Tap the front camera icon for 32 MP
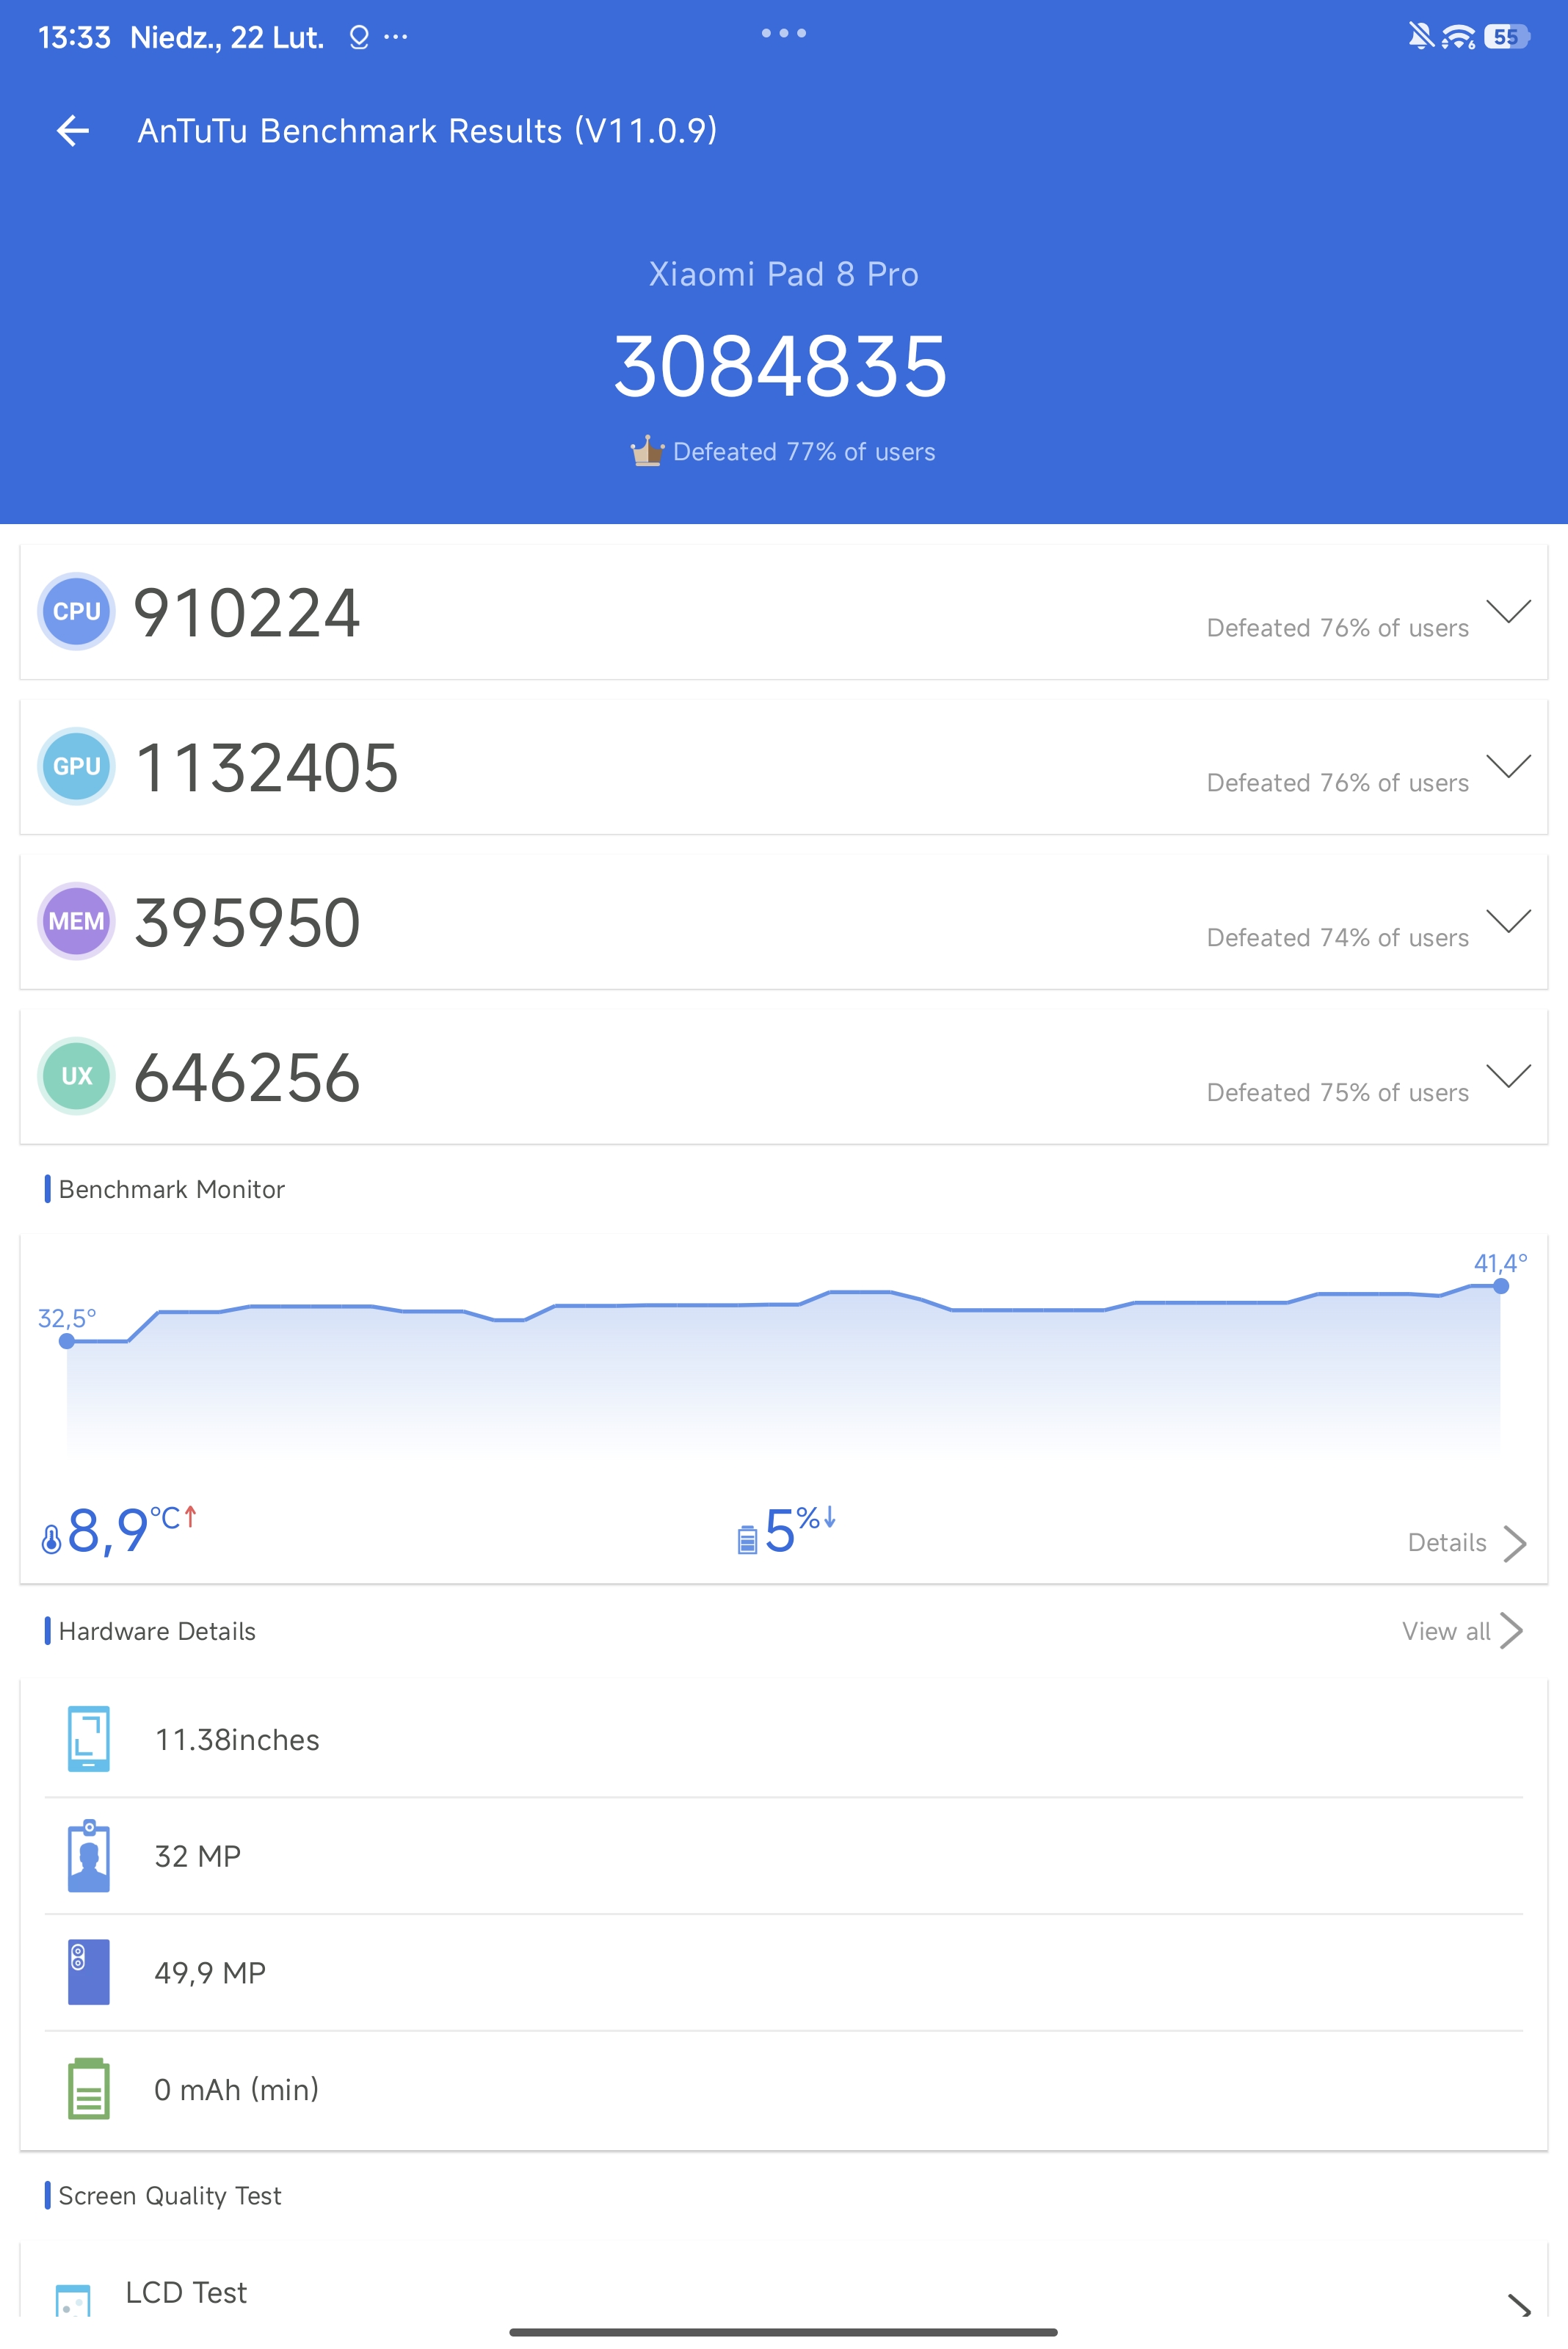 coord(88,1856)
